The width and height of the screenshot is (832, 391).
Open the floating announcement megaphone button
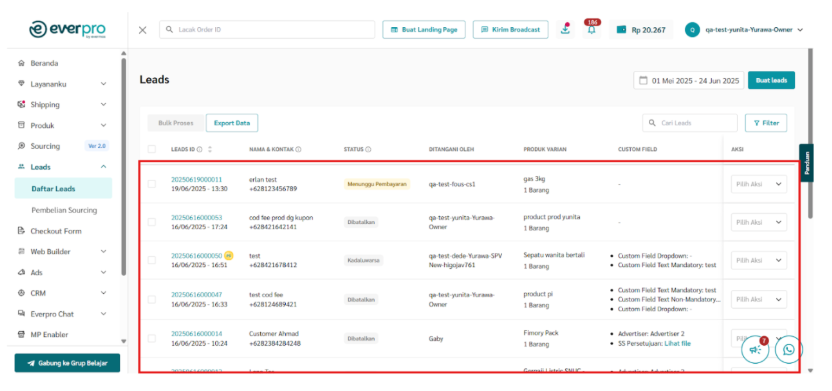coord(755,350)
